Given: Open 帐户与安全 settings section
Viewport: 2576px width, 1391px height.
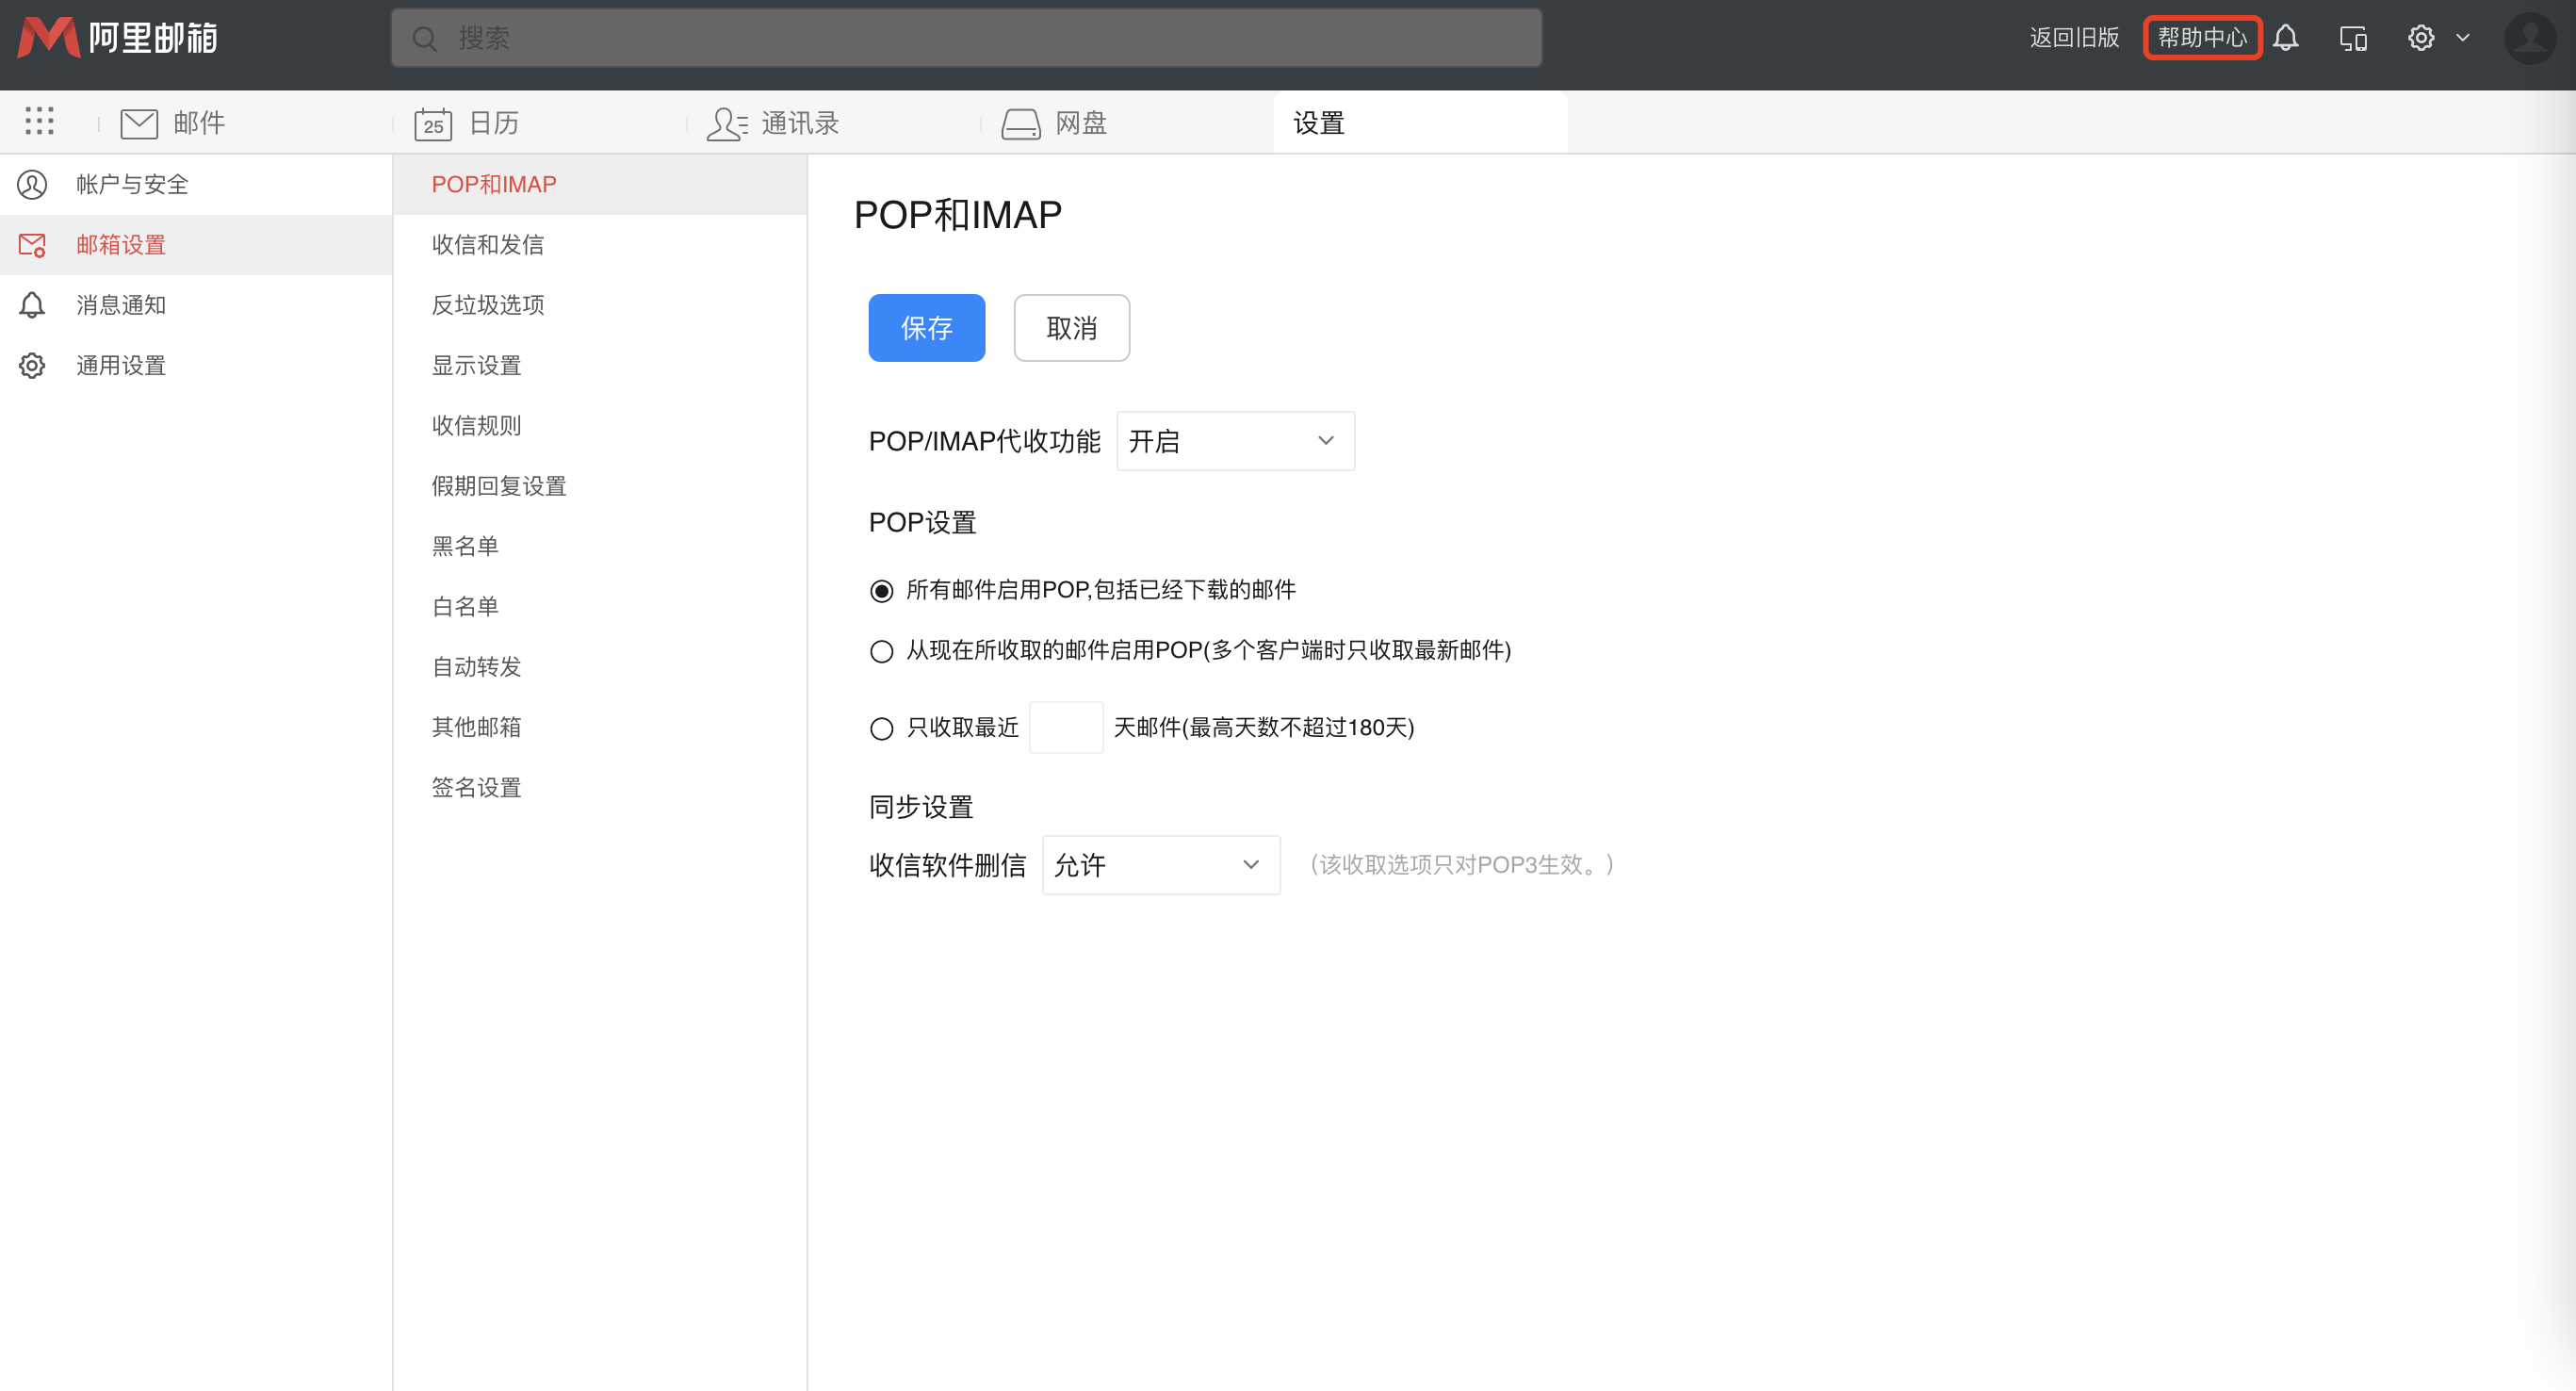Looking at the screenshot, I should click(196, 184).
